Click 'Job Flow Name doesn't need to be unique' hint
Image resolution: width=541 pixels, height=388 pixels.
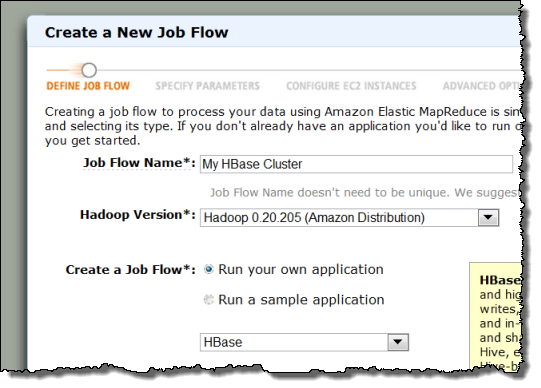(x=366, y=192)
